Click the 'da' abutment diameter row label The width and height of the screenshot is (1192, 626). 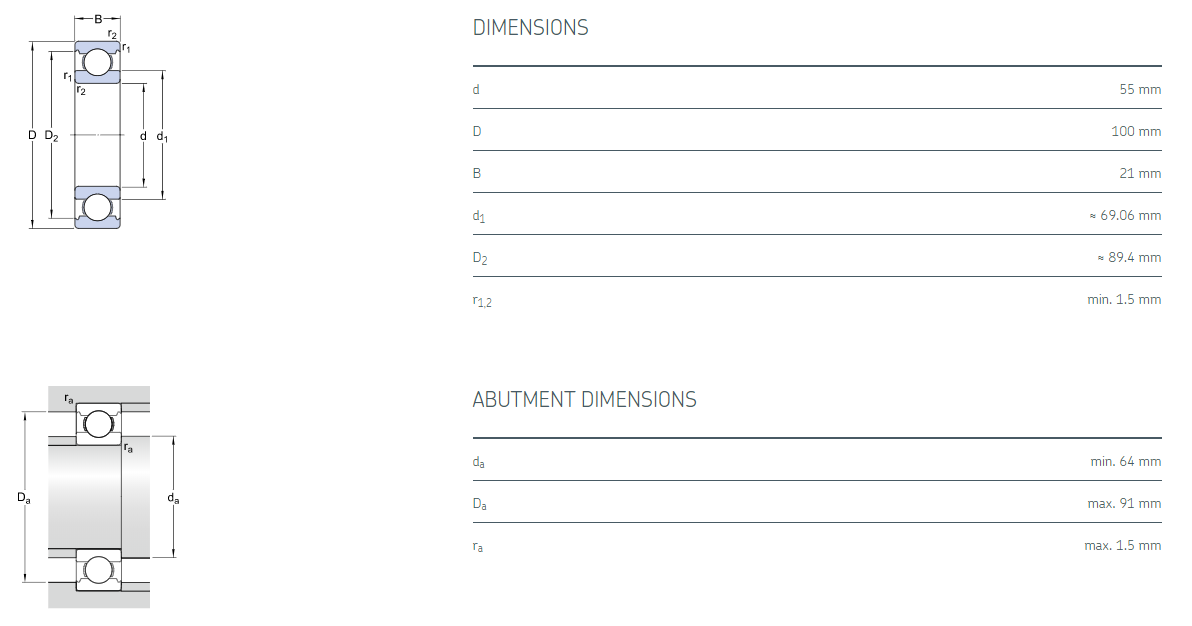click(x=479, y=462)
